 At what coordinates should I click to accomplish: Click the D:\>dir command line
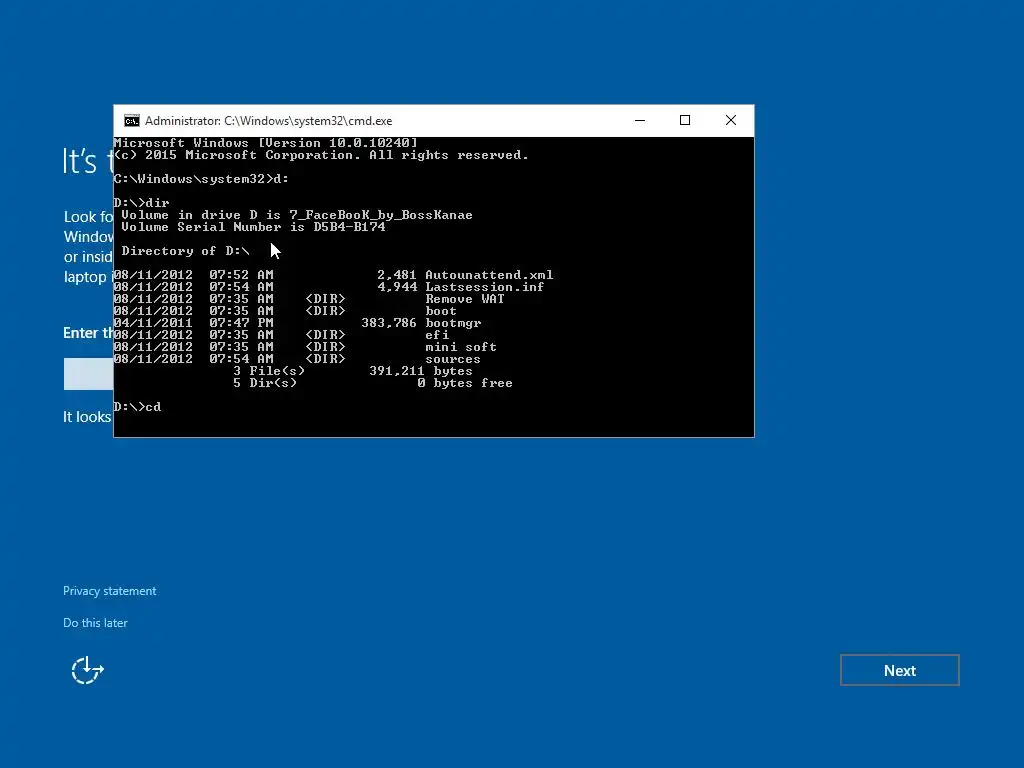(142, 202)
